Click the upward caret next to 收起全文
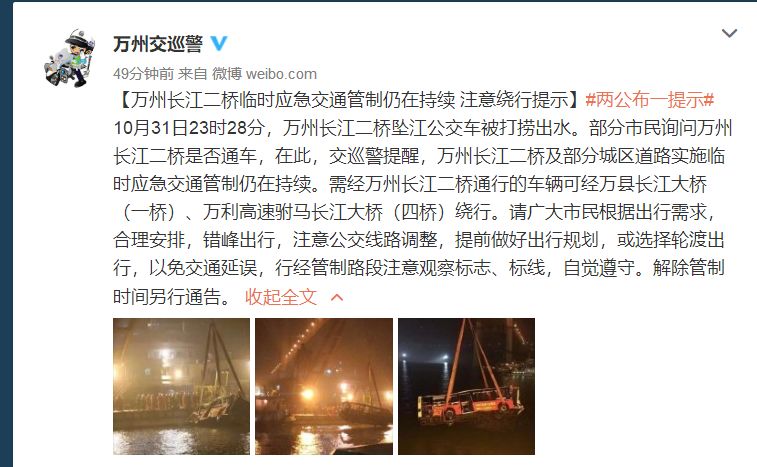757x467 pixels. click(336, 297)
